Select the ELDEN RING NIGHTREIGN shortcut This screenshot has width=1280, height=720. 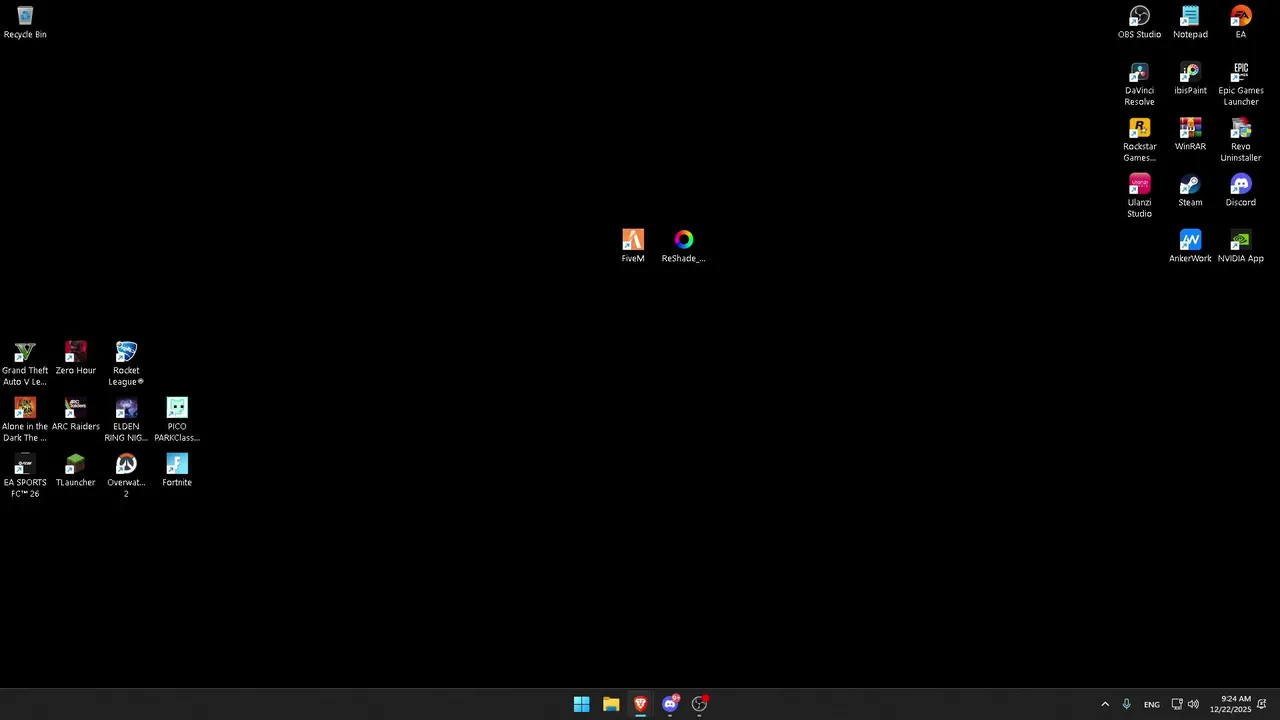pyautogui.click(x=126, y=420)
